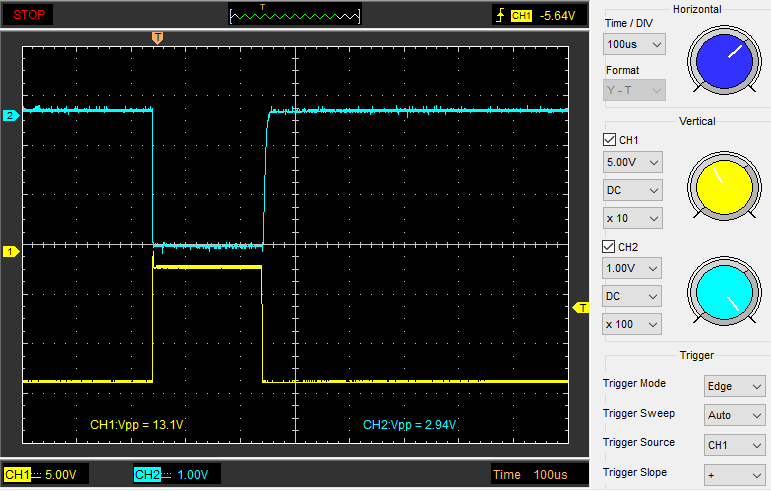The height and width of the screenshot is (491, 771).
Task: Click the cyan CH2 vertical knob
Action: pos(722,294)
